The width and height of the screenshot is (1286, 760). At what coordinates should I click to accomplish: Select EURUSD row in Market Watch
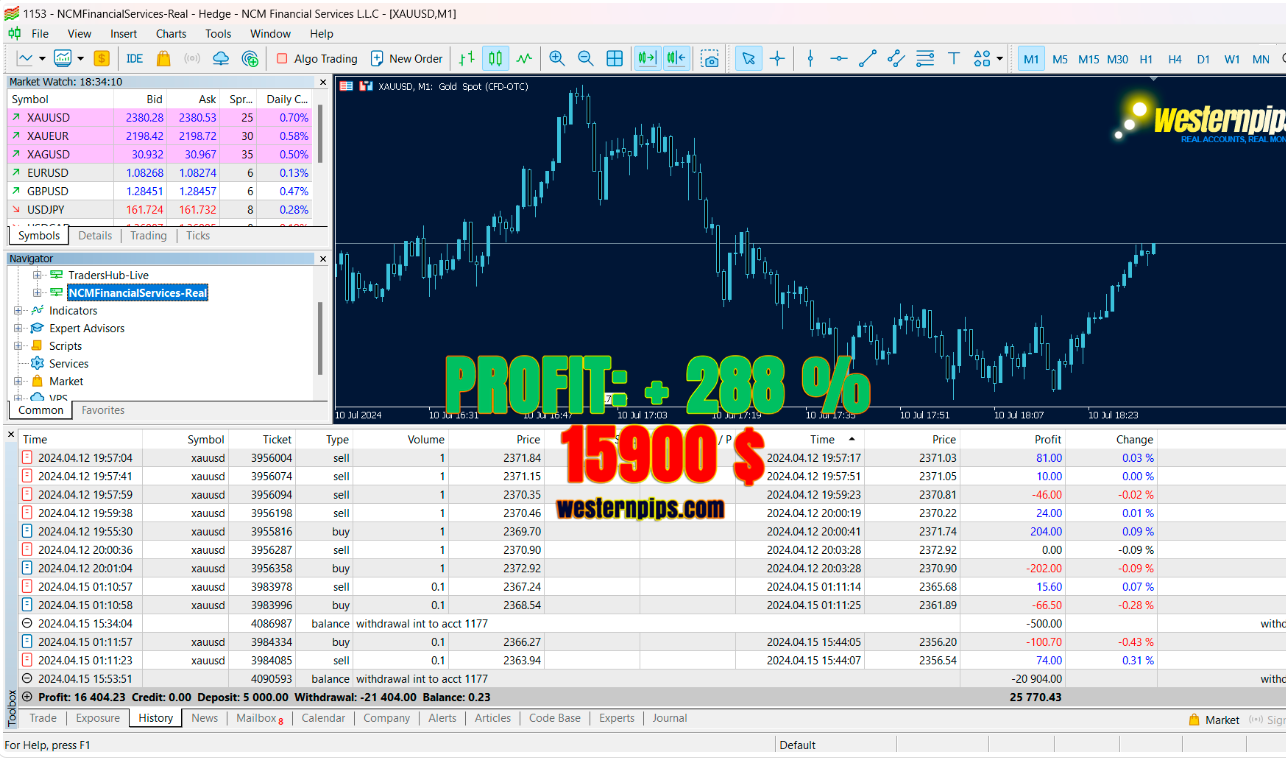pyautogui.click(x=160, y=173)
